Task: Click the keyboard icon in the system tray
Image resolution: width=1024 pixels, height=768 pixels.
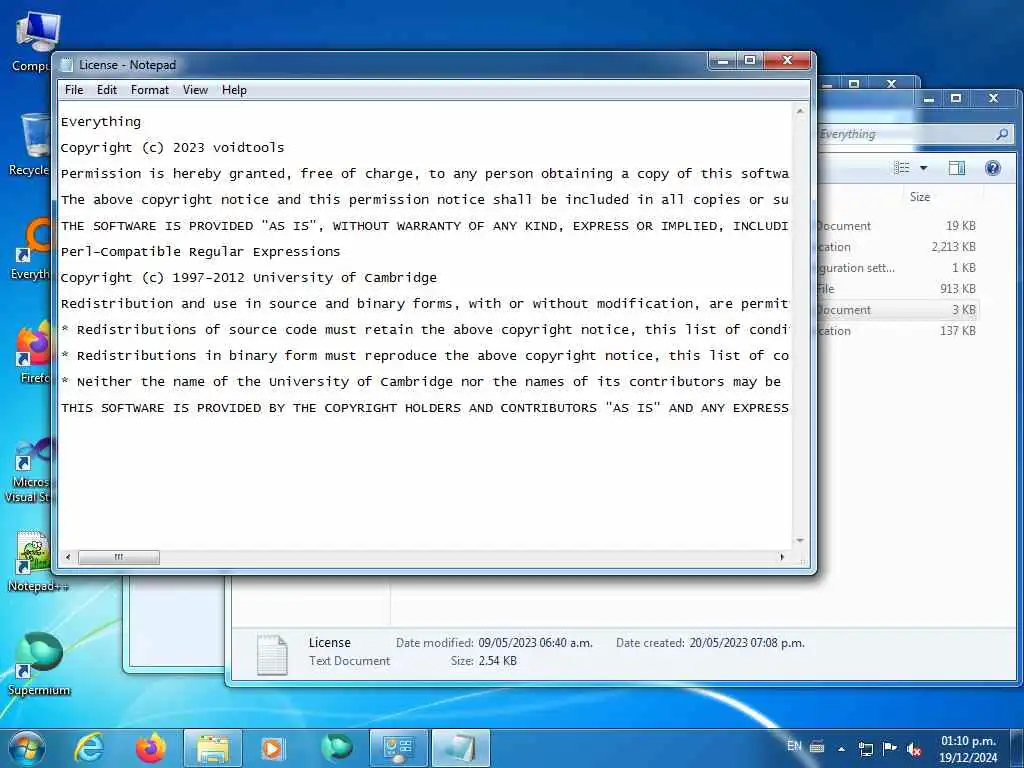Action: pyautogui.click(x=817, y=747)
